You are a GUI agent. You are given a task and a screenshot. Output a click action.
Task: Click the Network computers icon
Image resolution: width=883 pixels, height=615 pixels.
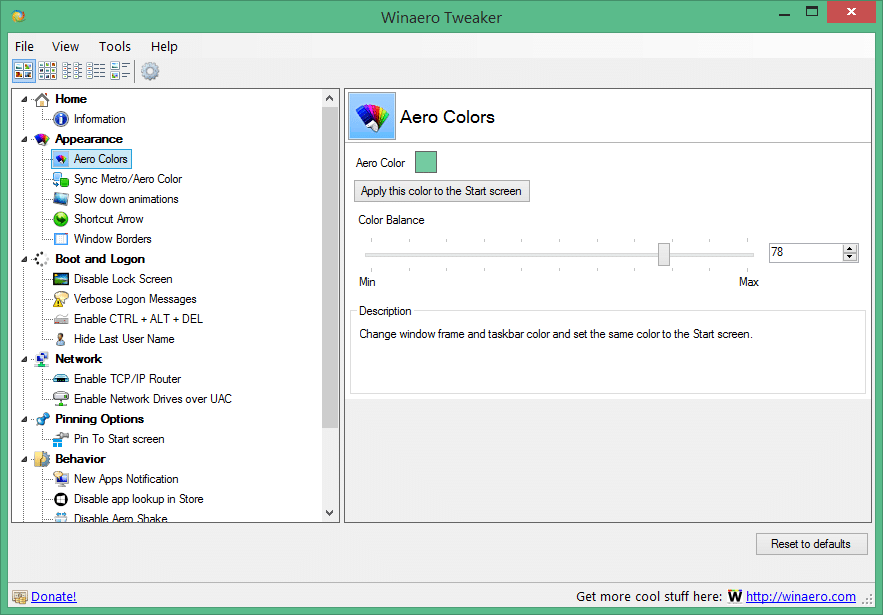(42, 359)
